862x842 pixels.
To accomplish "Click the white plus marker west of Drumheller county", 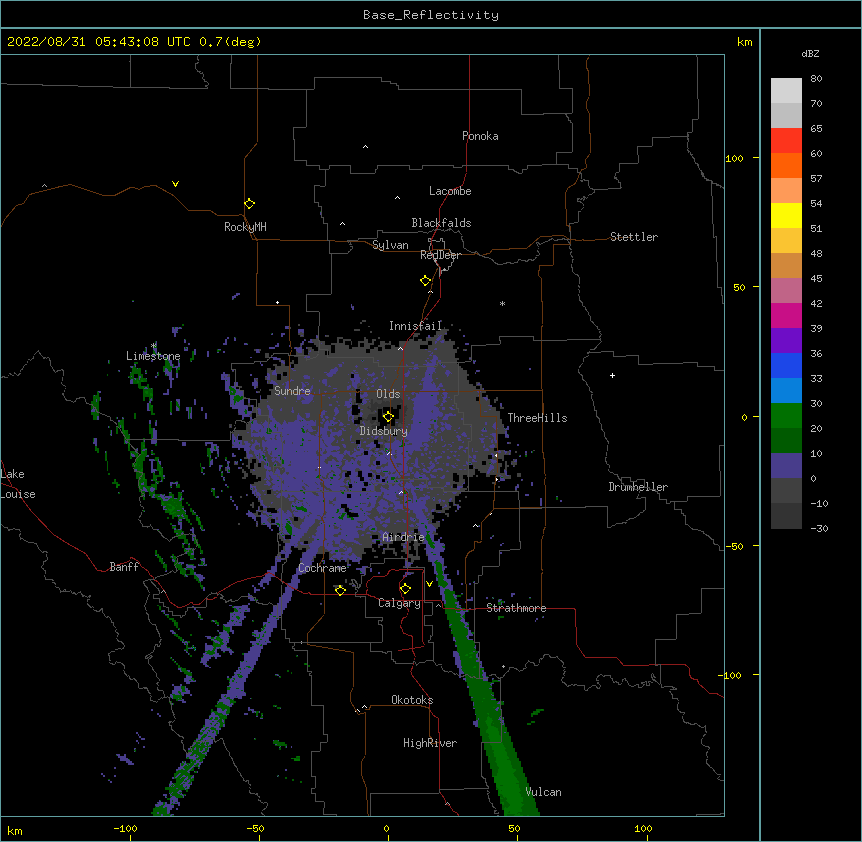I will (x=612, y=375).
